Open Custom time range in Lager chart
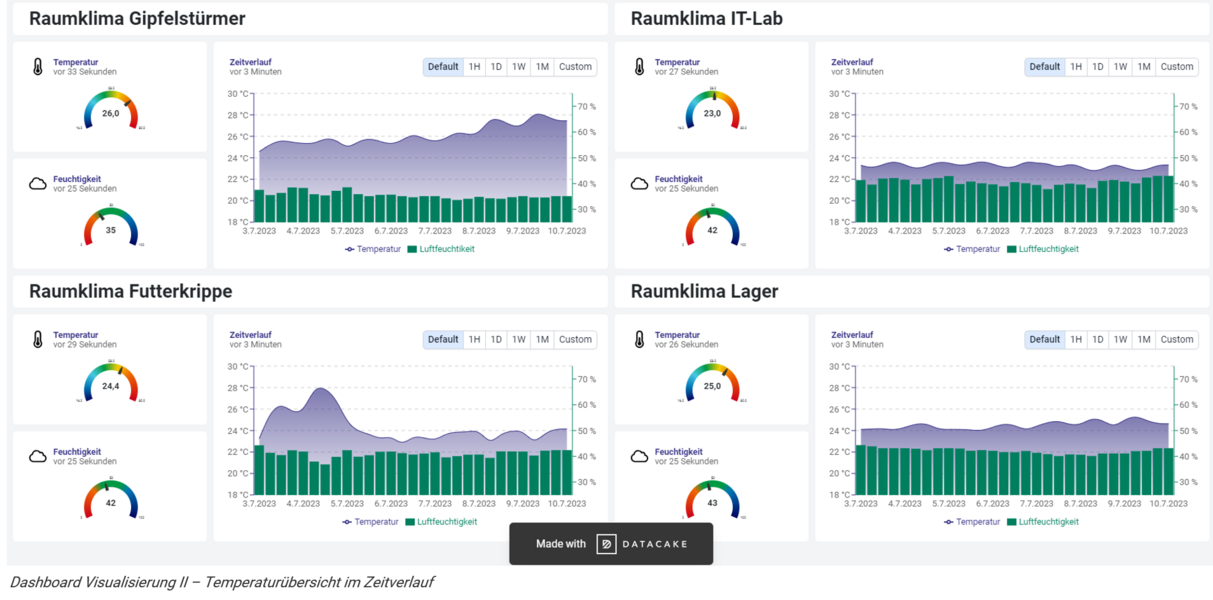 coord(1176,340)
